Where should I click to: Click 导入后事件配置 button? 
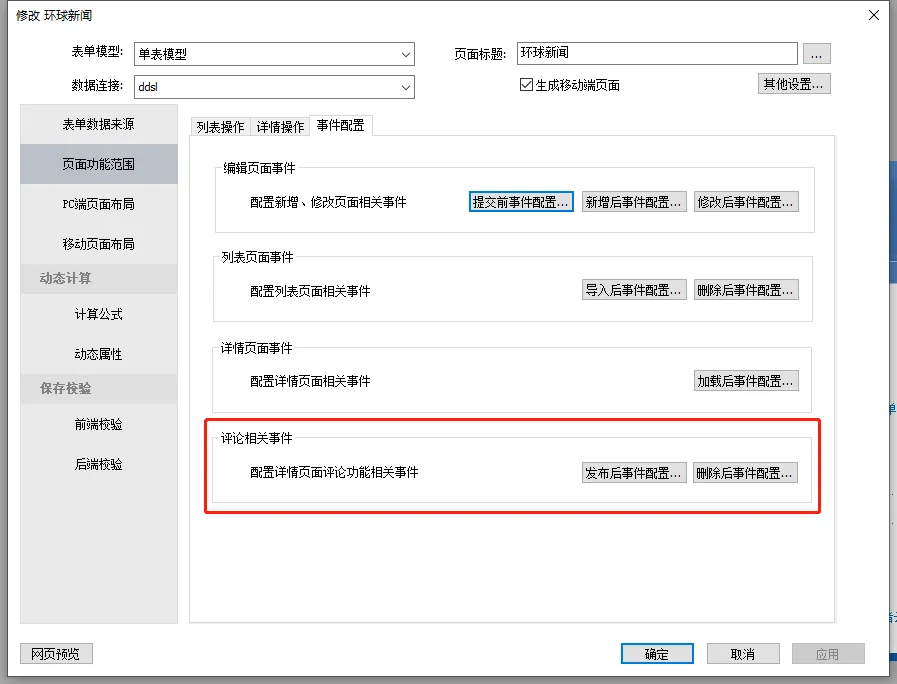click(x=634, y=291)
